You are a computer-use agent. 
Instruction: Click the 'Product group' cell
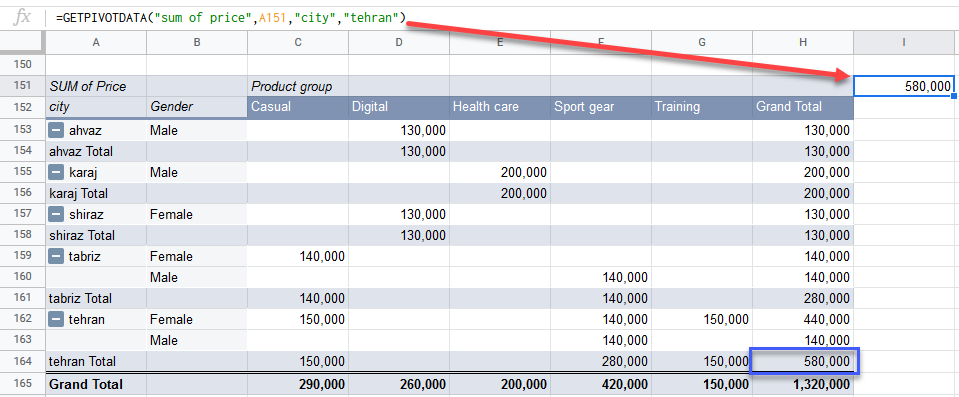298,86
